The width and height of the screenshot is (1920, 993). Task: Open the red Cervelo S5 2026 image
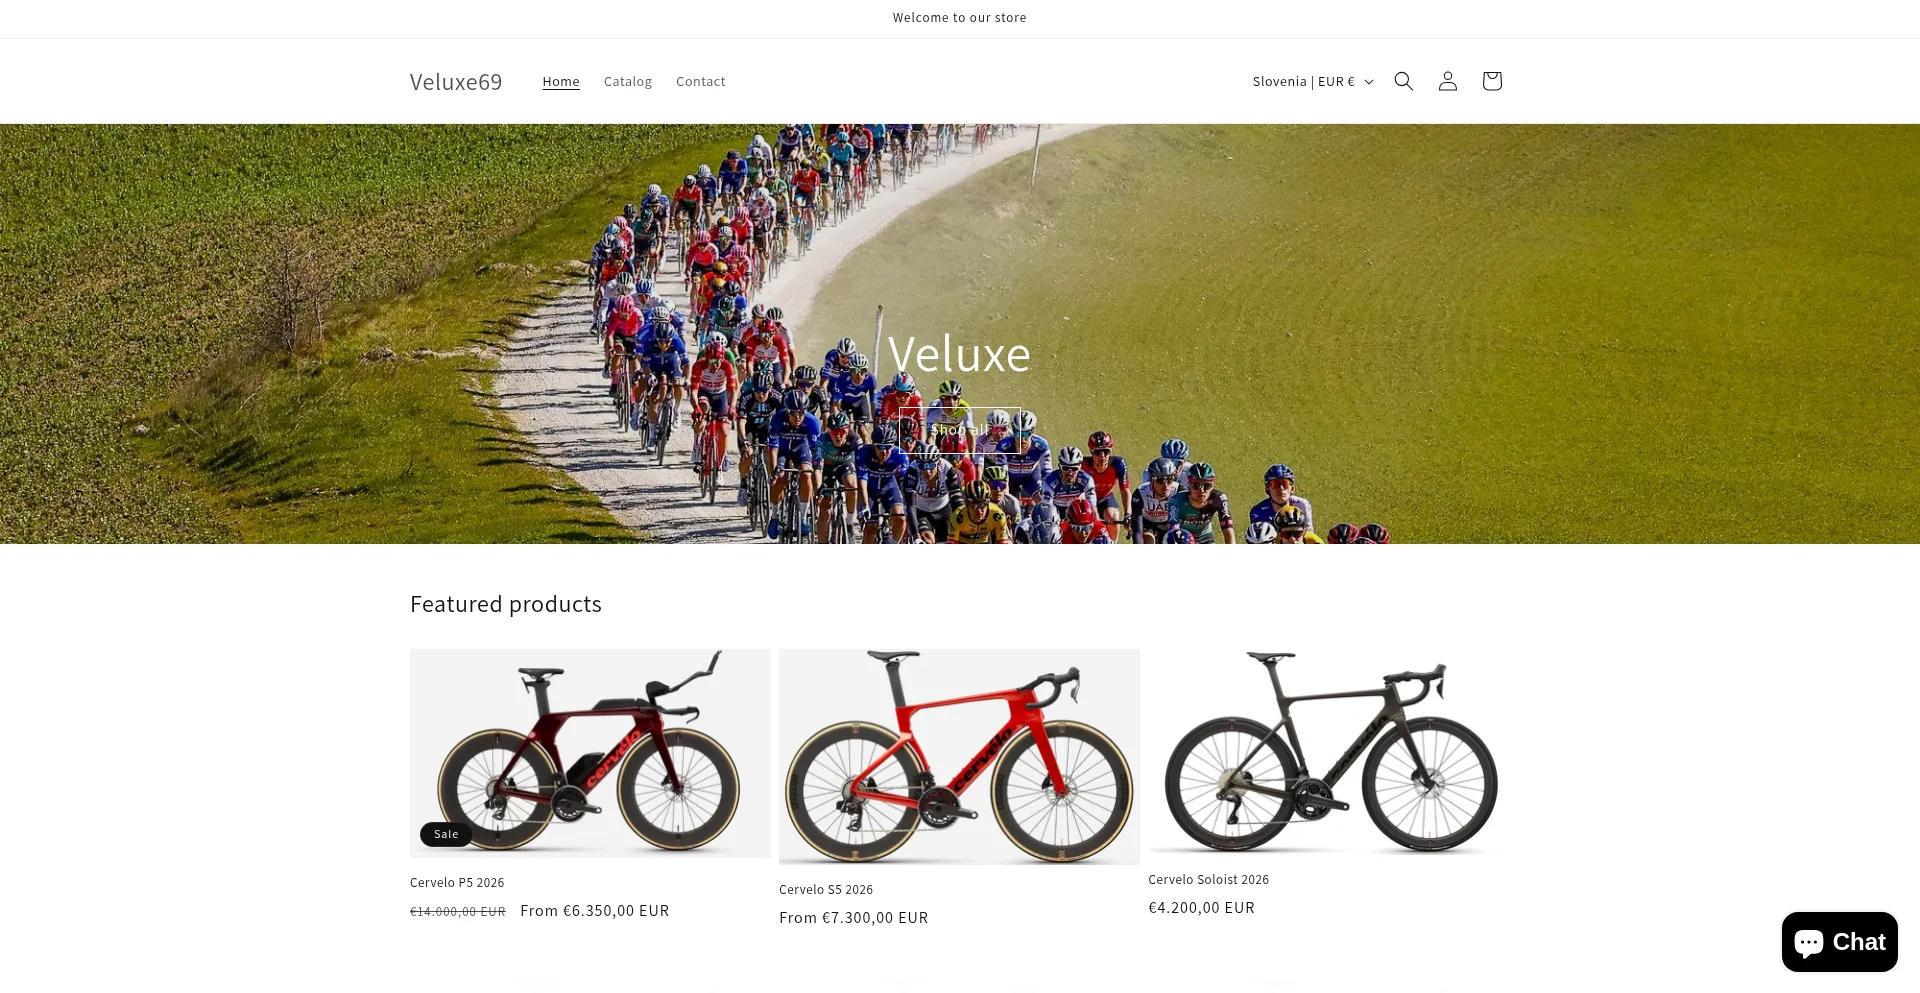click(959, 757)
